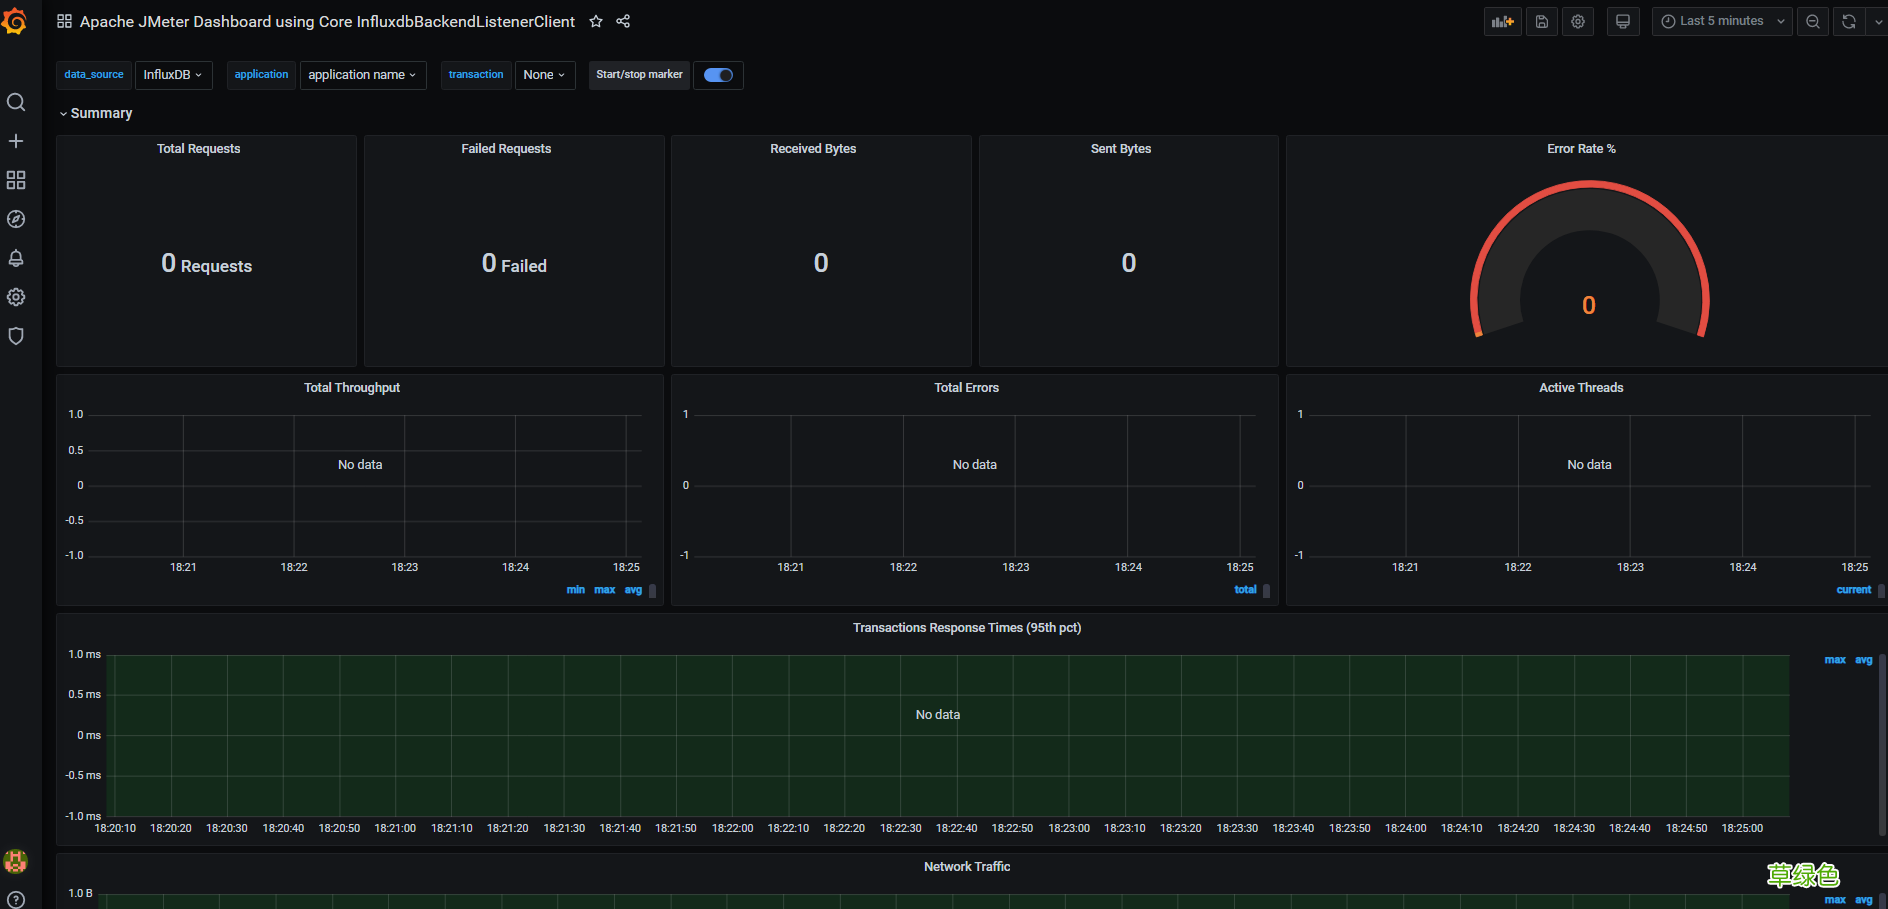
Task: Open the None transaction dropdown
Action: 544,75
